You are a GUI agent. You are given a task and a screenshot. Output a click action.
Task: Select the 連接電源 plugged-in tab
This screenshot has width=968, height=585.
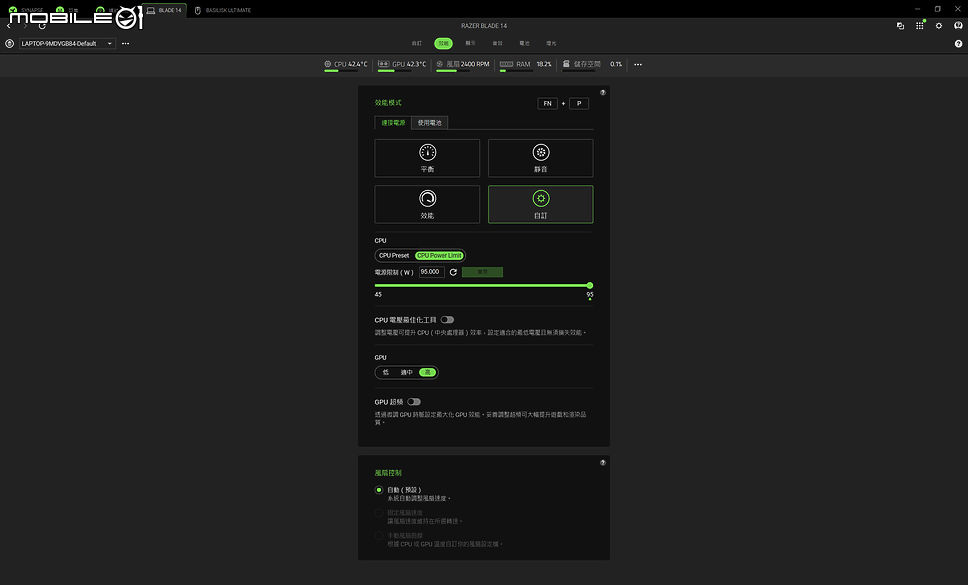[393, 123]
